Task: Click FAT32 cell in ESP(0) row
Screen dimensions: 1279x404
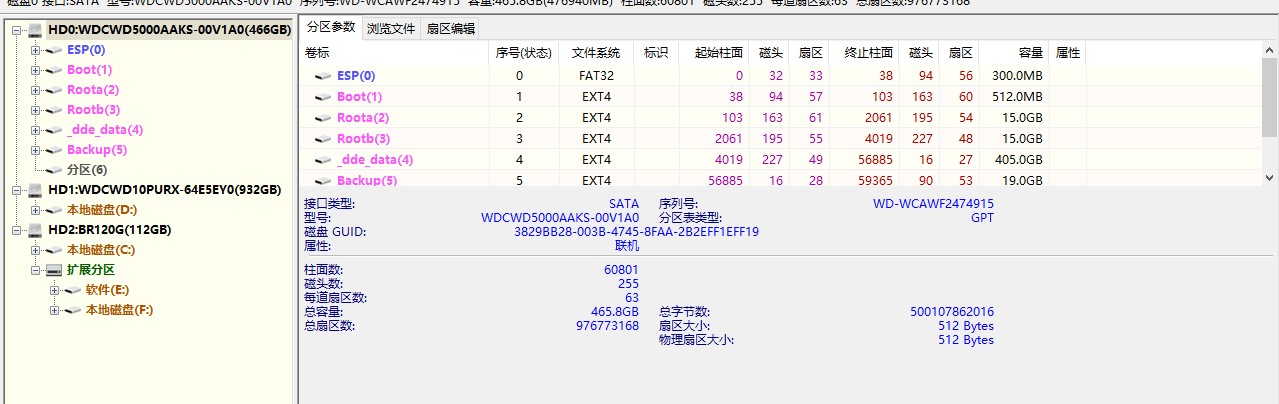Action: [596, 76]
